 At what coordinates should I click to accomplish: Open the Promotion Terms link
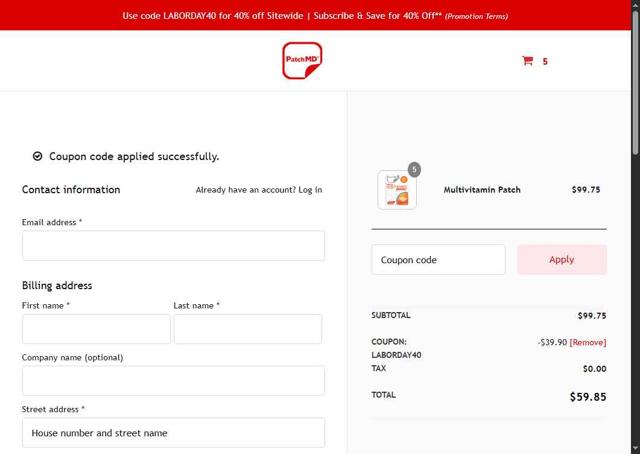[x=476, y=16]
